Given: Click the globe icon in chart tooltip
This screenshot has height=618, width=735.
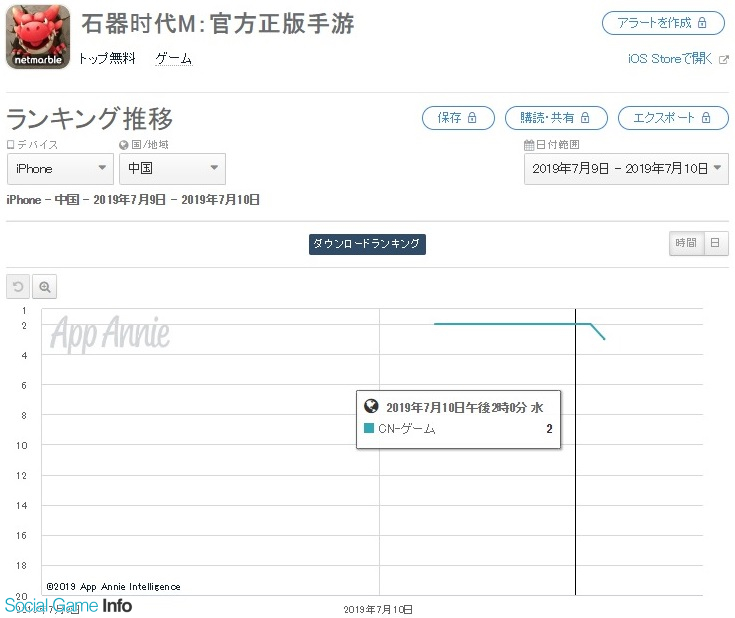Looking at the screenshot, I should click(371, 406).
